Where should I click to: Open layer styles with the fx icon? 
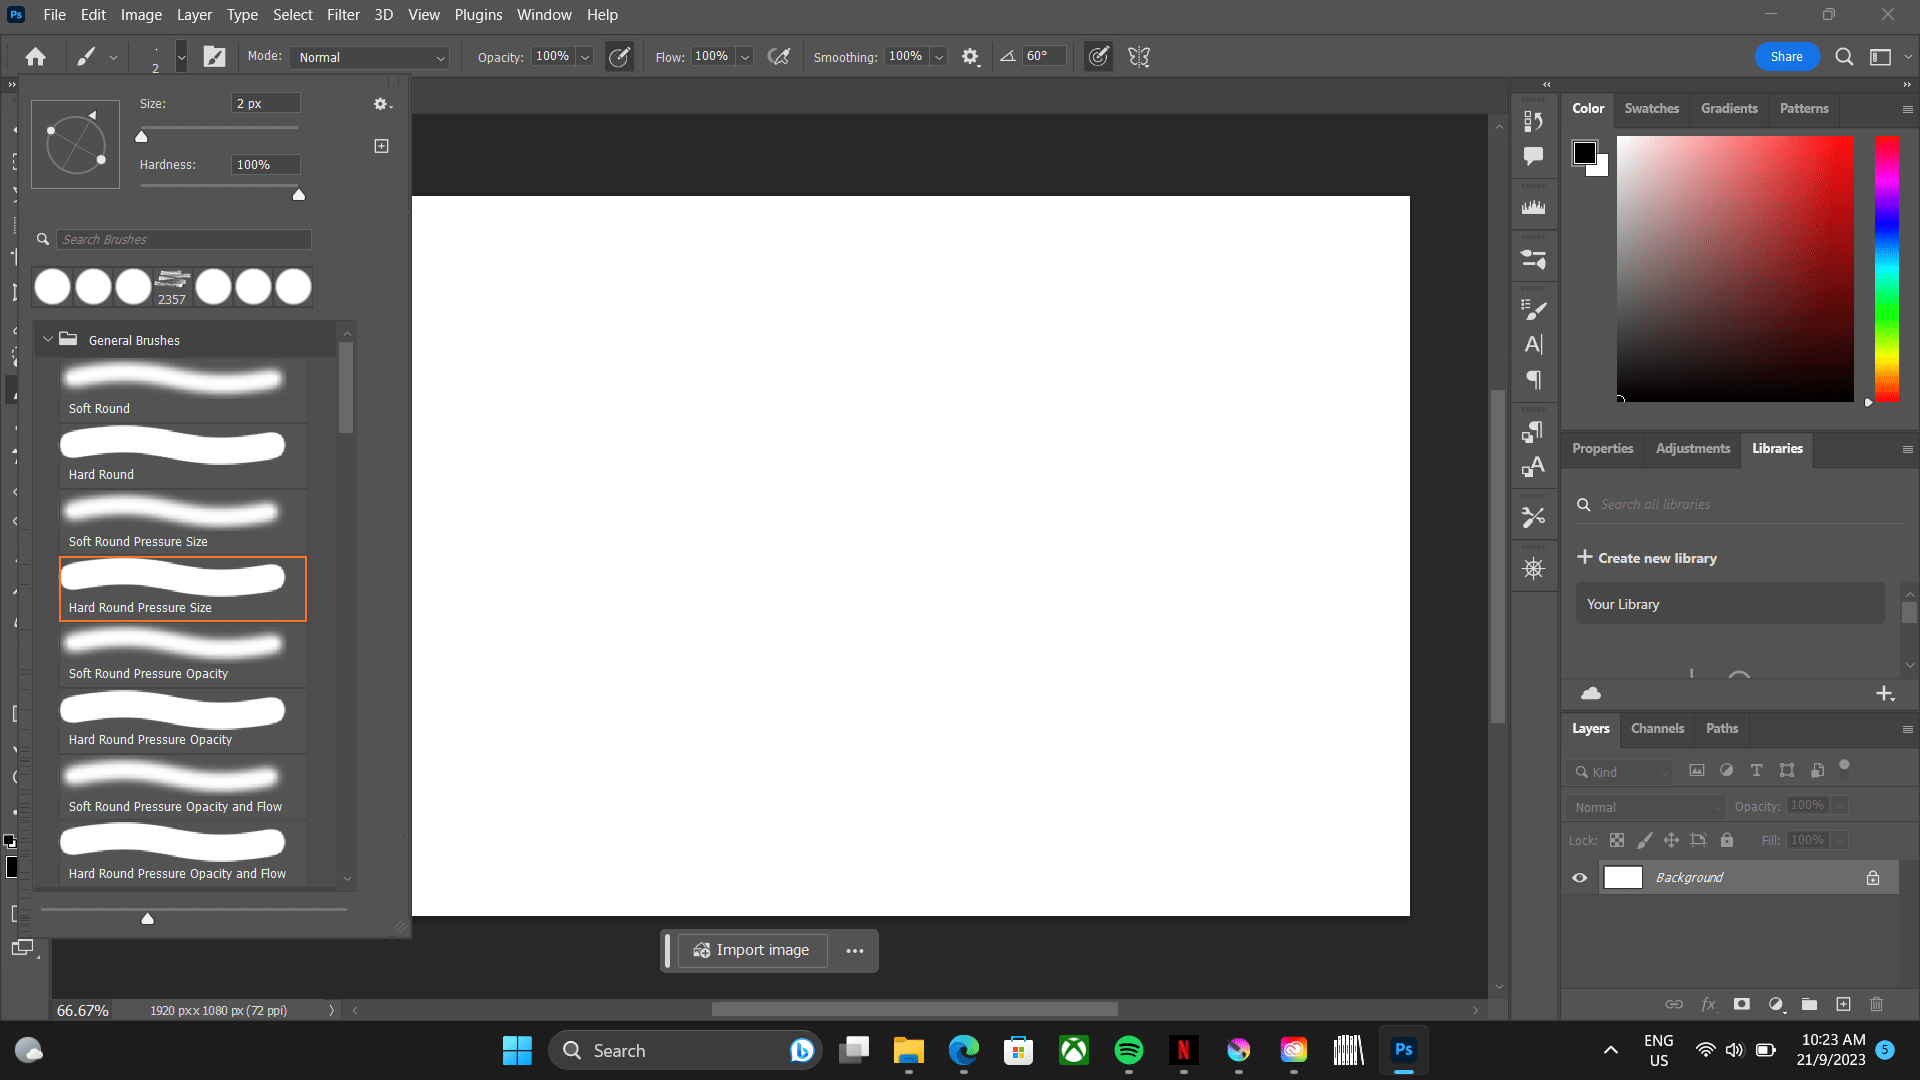click(1710, 1004)
